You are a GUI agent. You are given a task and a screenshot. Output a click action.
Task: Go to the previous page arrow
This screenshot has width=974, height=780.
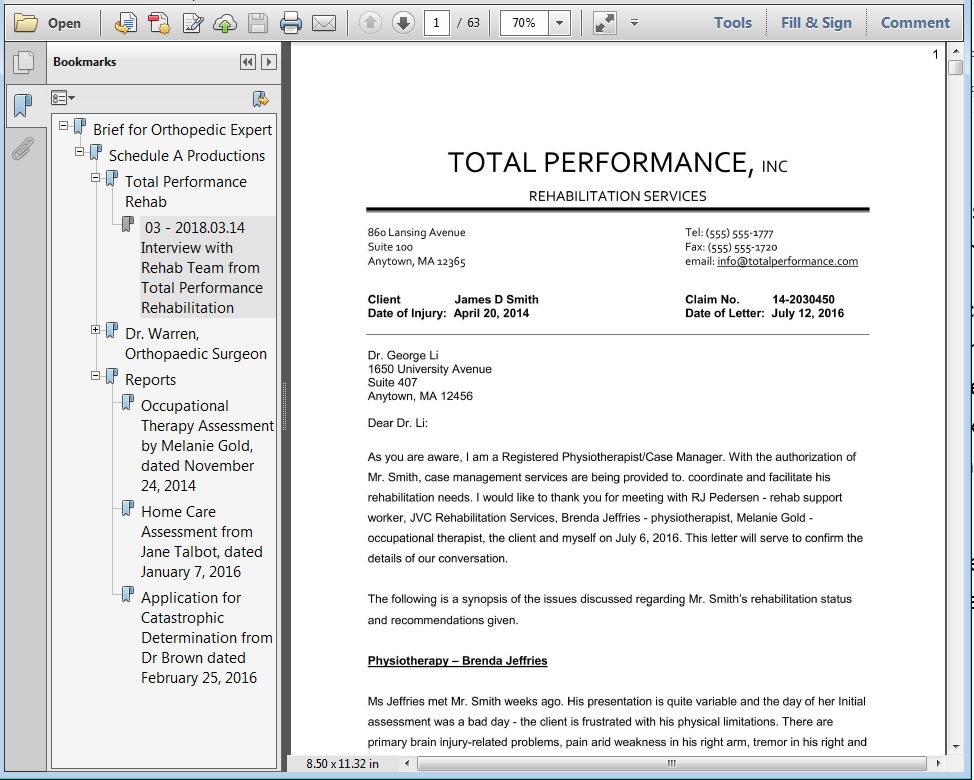point(370,23)
